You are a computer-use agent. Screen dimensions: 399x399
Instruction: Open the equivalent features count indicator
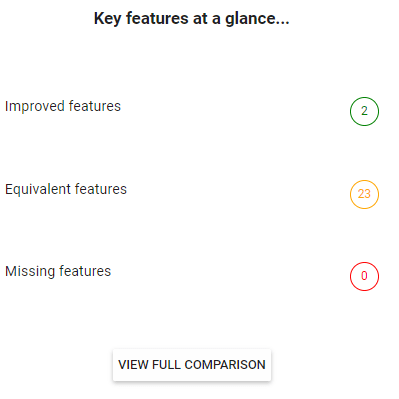(364, 194)
